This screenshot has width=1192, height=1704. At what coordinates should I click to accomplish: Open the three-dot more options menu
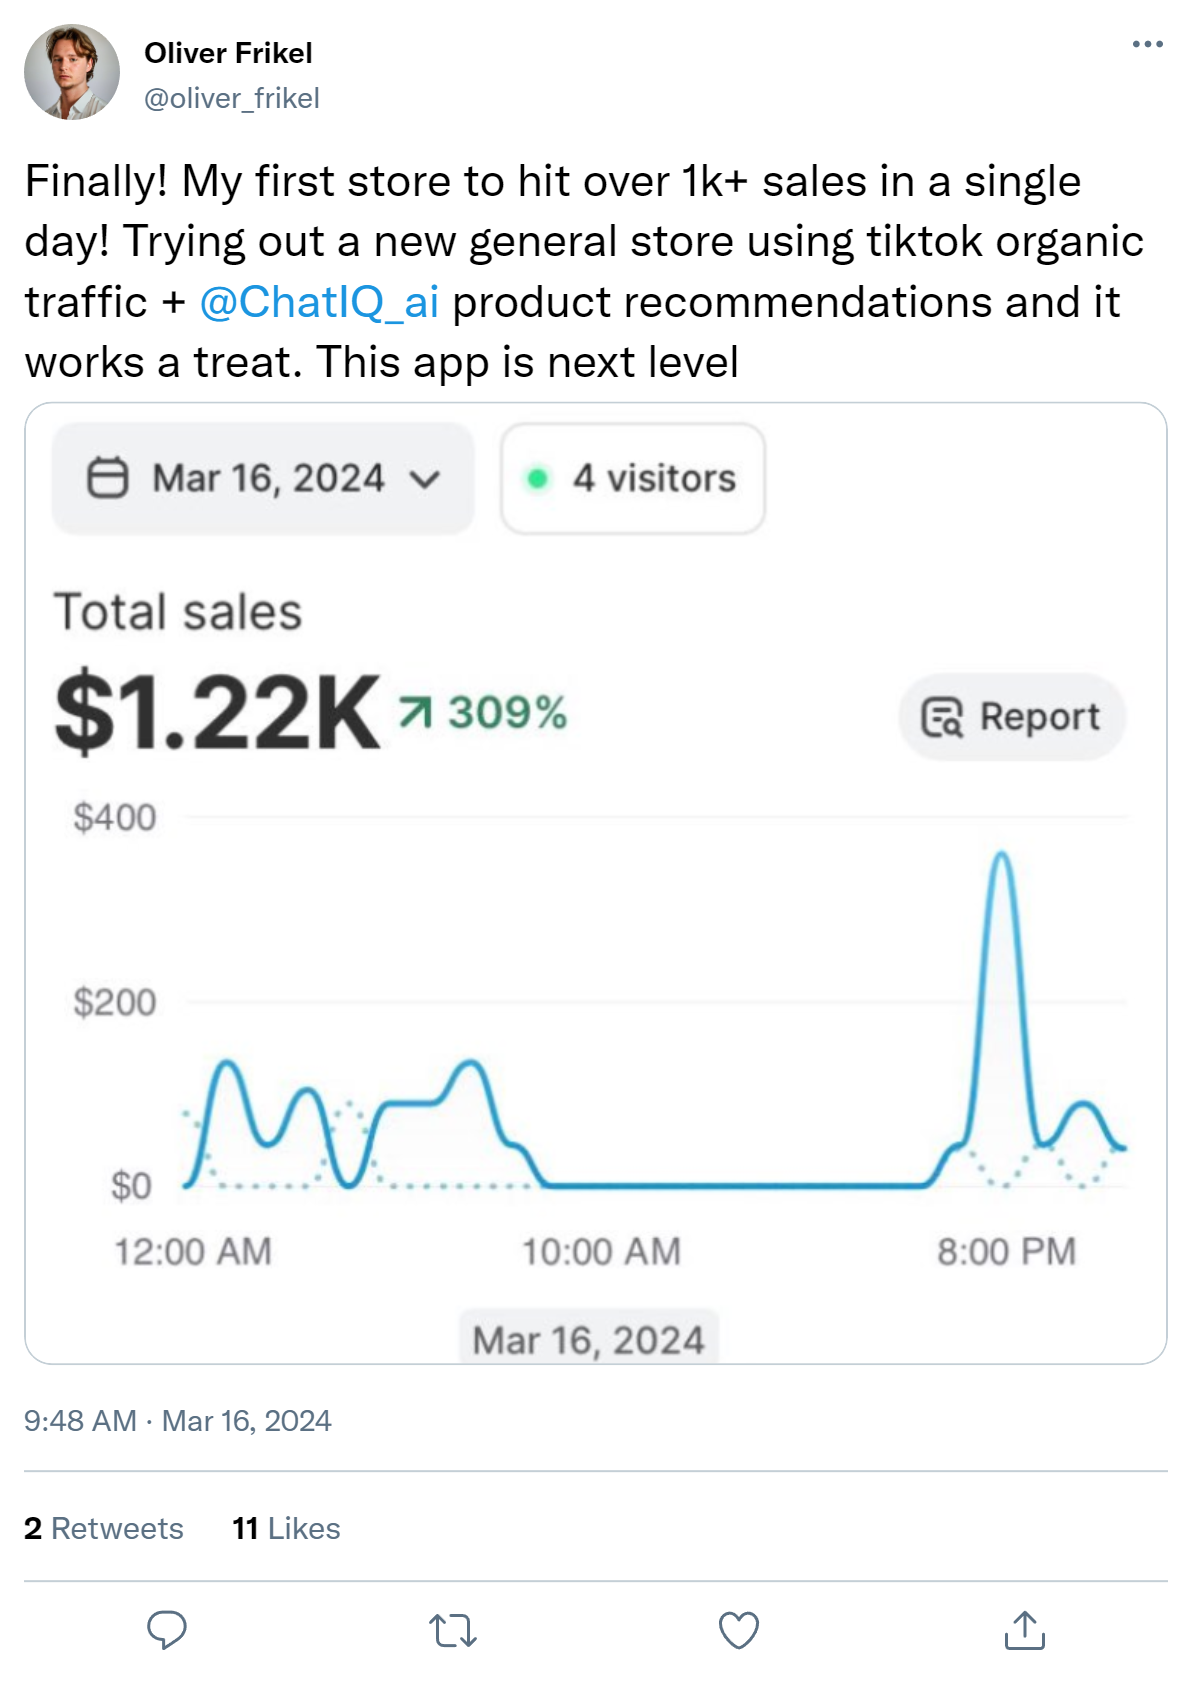(1147, 45)
